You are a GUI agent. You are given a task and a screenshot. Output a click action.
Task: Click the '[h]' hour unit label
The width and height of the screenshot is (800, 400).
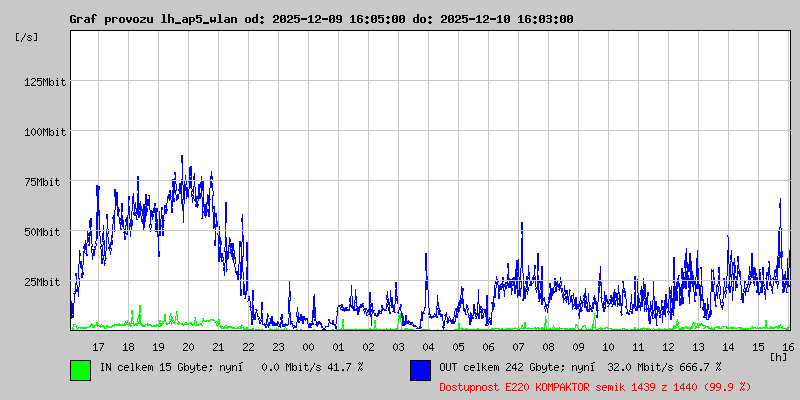tap(779, 356)
